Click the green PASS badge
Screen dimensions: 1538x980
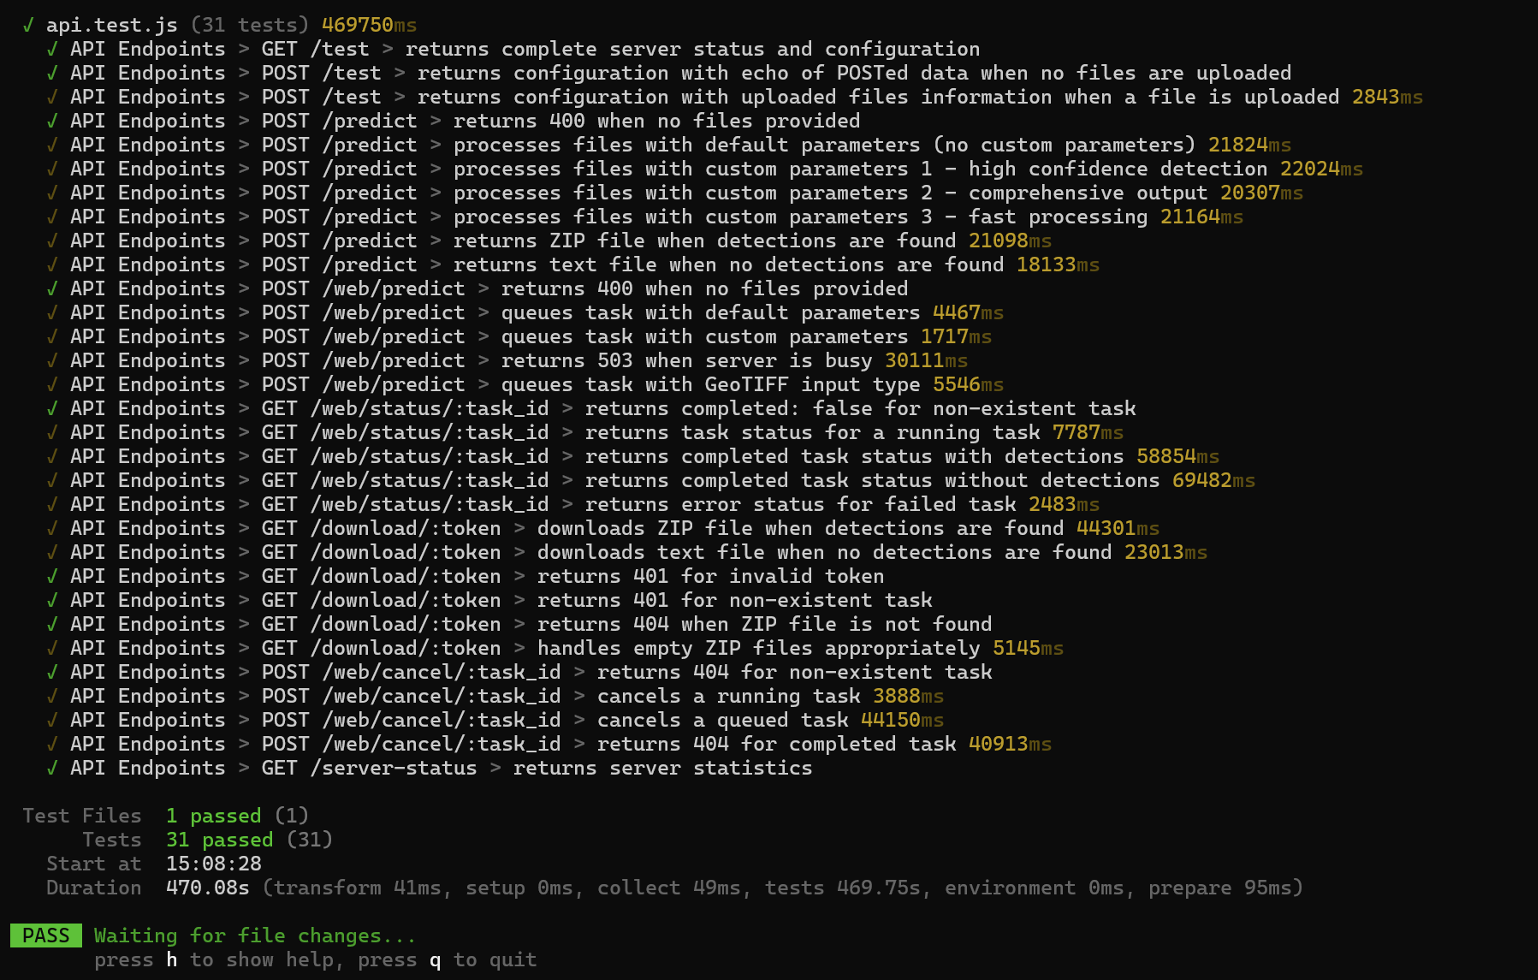coord(46,936)
